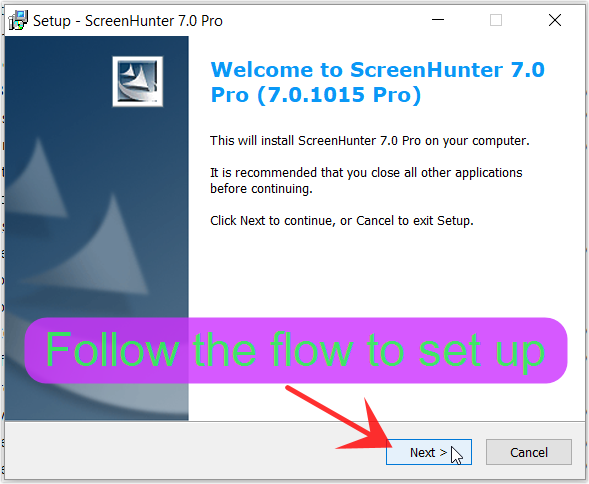
Task: Cancel the ScreenHunter installation
Action: click(x=529, y=452)
